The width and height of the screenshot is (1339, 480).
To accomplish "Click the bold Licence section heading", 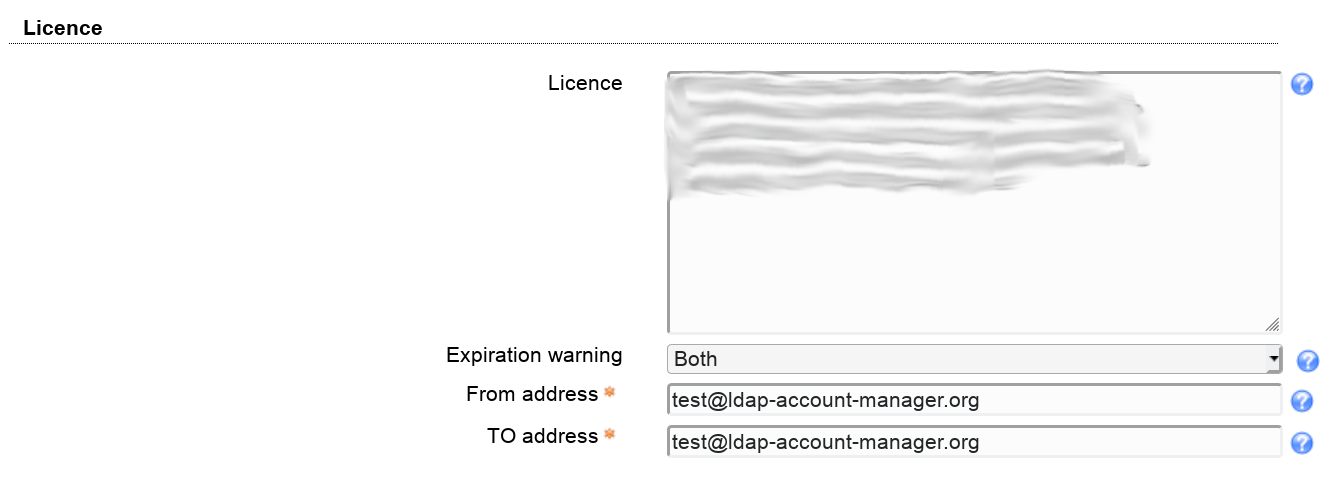I will 63,28.
